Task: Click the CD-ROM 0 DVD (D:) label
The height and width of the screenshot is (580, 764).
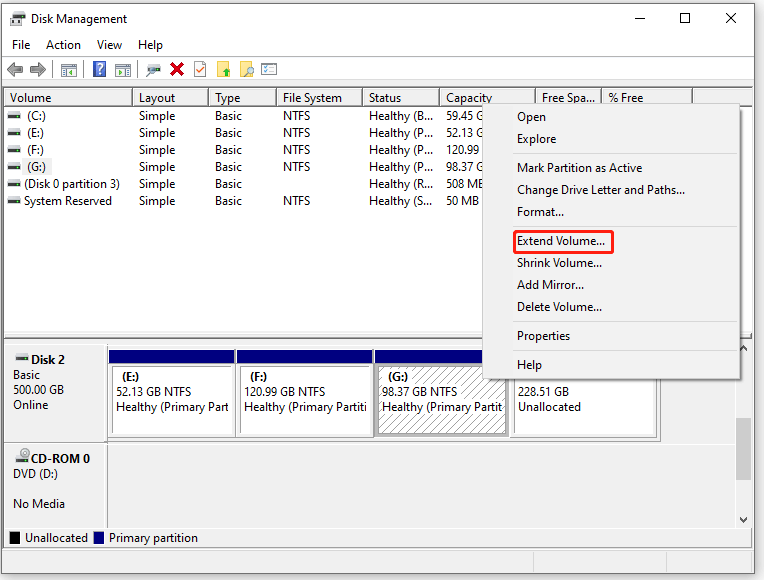Action: coord(55,485)
